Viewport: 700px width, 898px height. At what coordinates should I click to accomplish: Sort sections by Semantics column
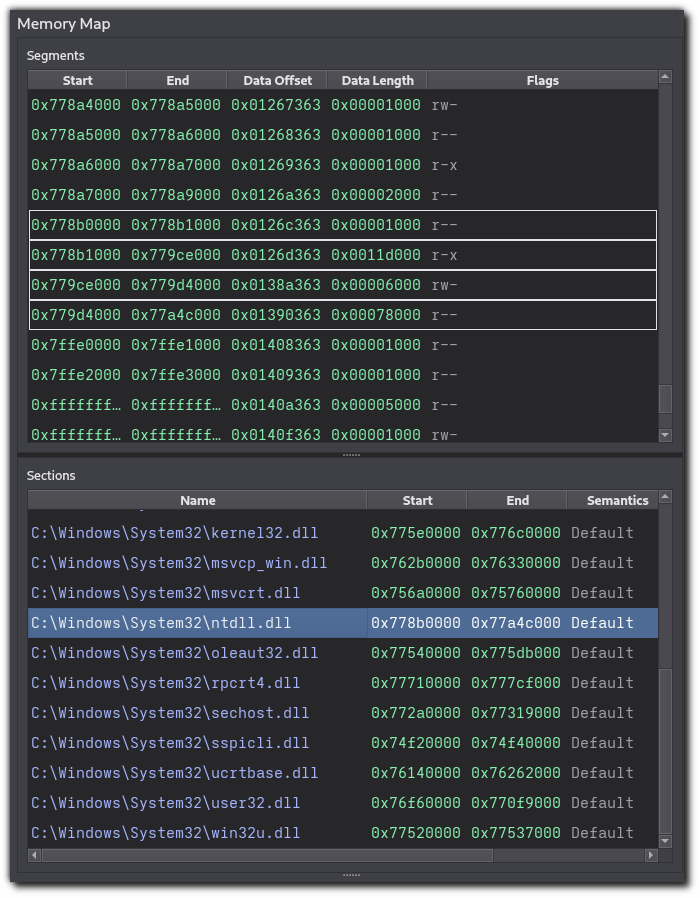(x=617, y=500)
